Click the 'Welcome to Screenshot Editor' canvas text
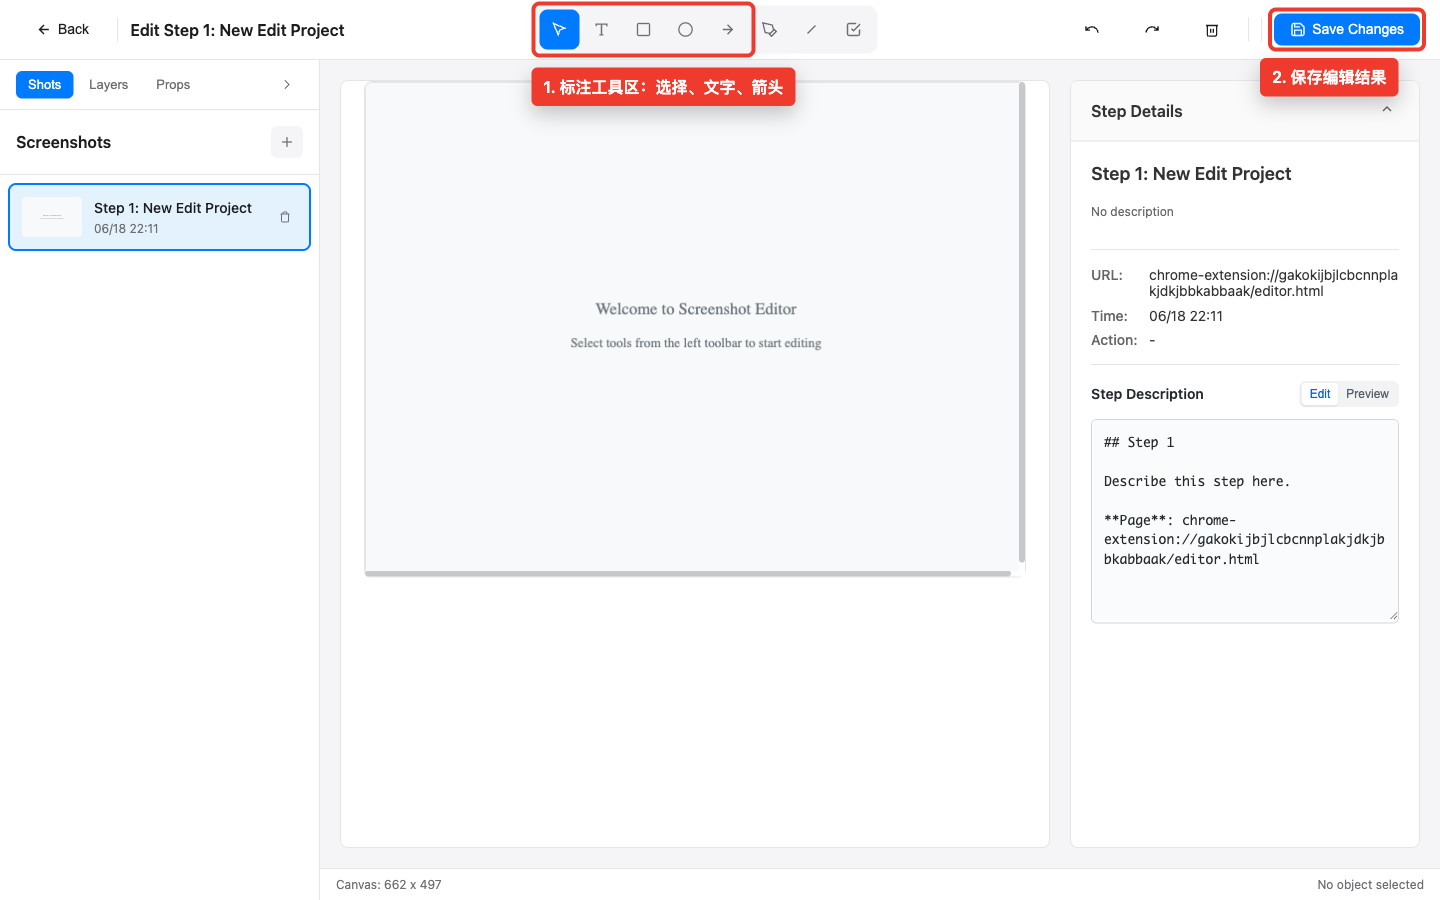This screenshot has width=1440, height=900. pyautogui.click(x=696, y=309)
